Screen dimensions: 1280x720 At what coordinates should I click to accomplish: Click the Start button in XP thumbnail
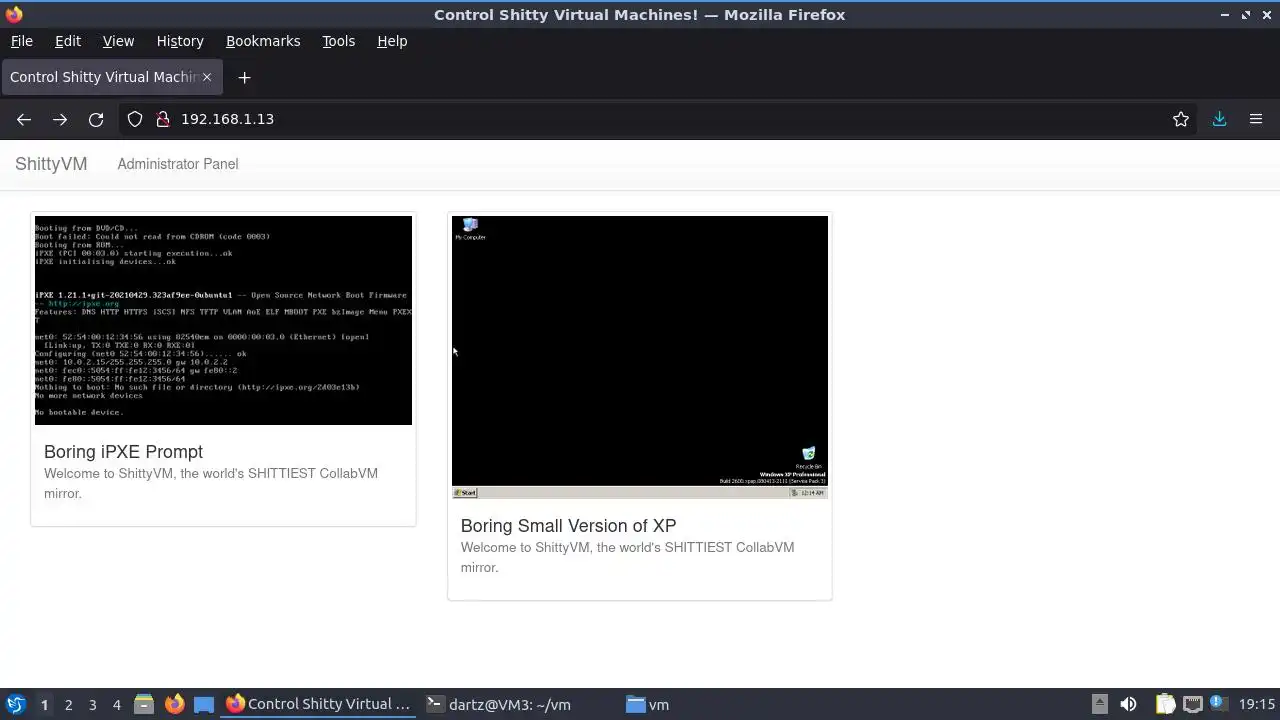tap(465, 493)
